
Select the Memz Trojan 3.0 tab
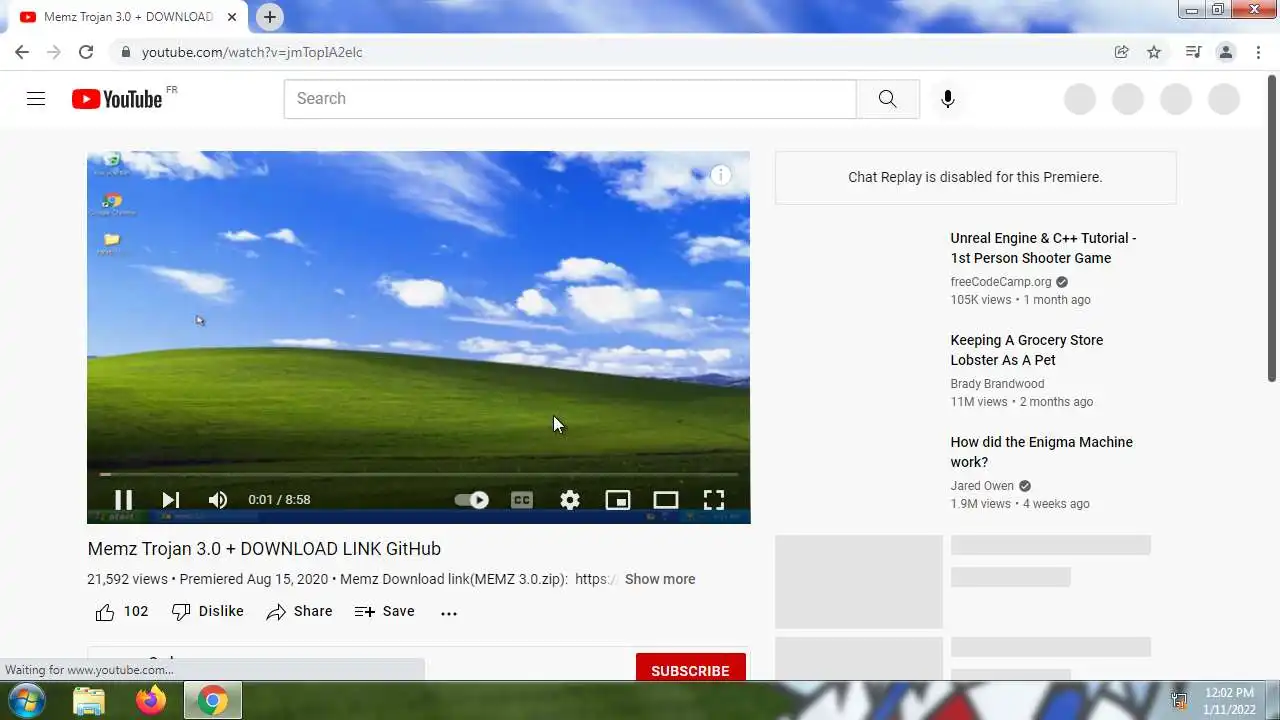128,17
